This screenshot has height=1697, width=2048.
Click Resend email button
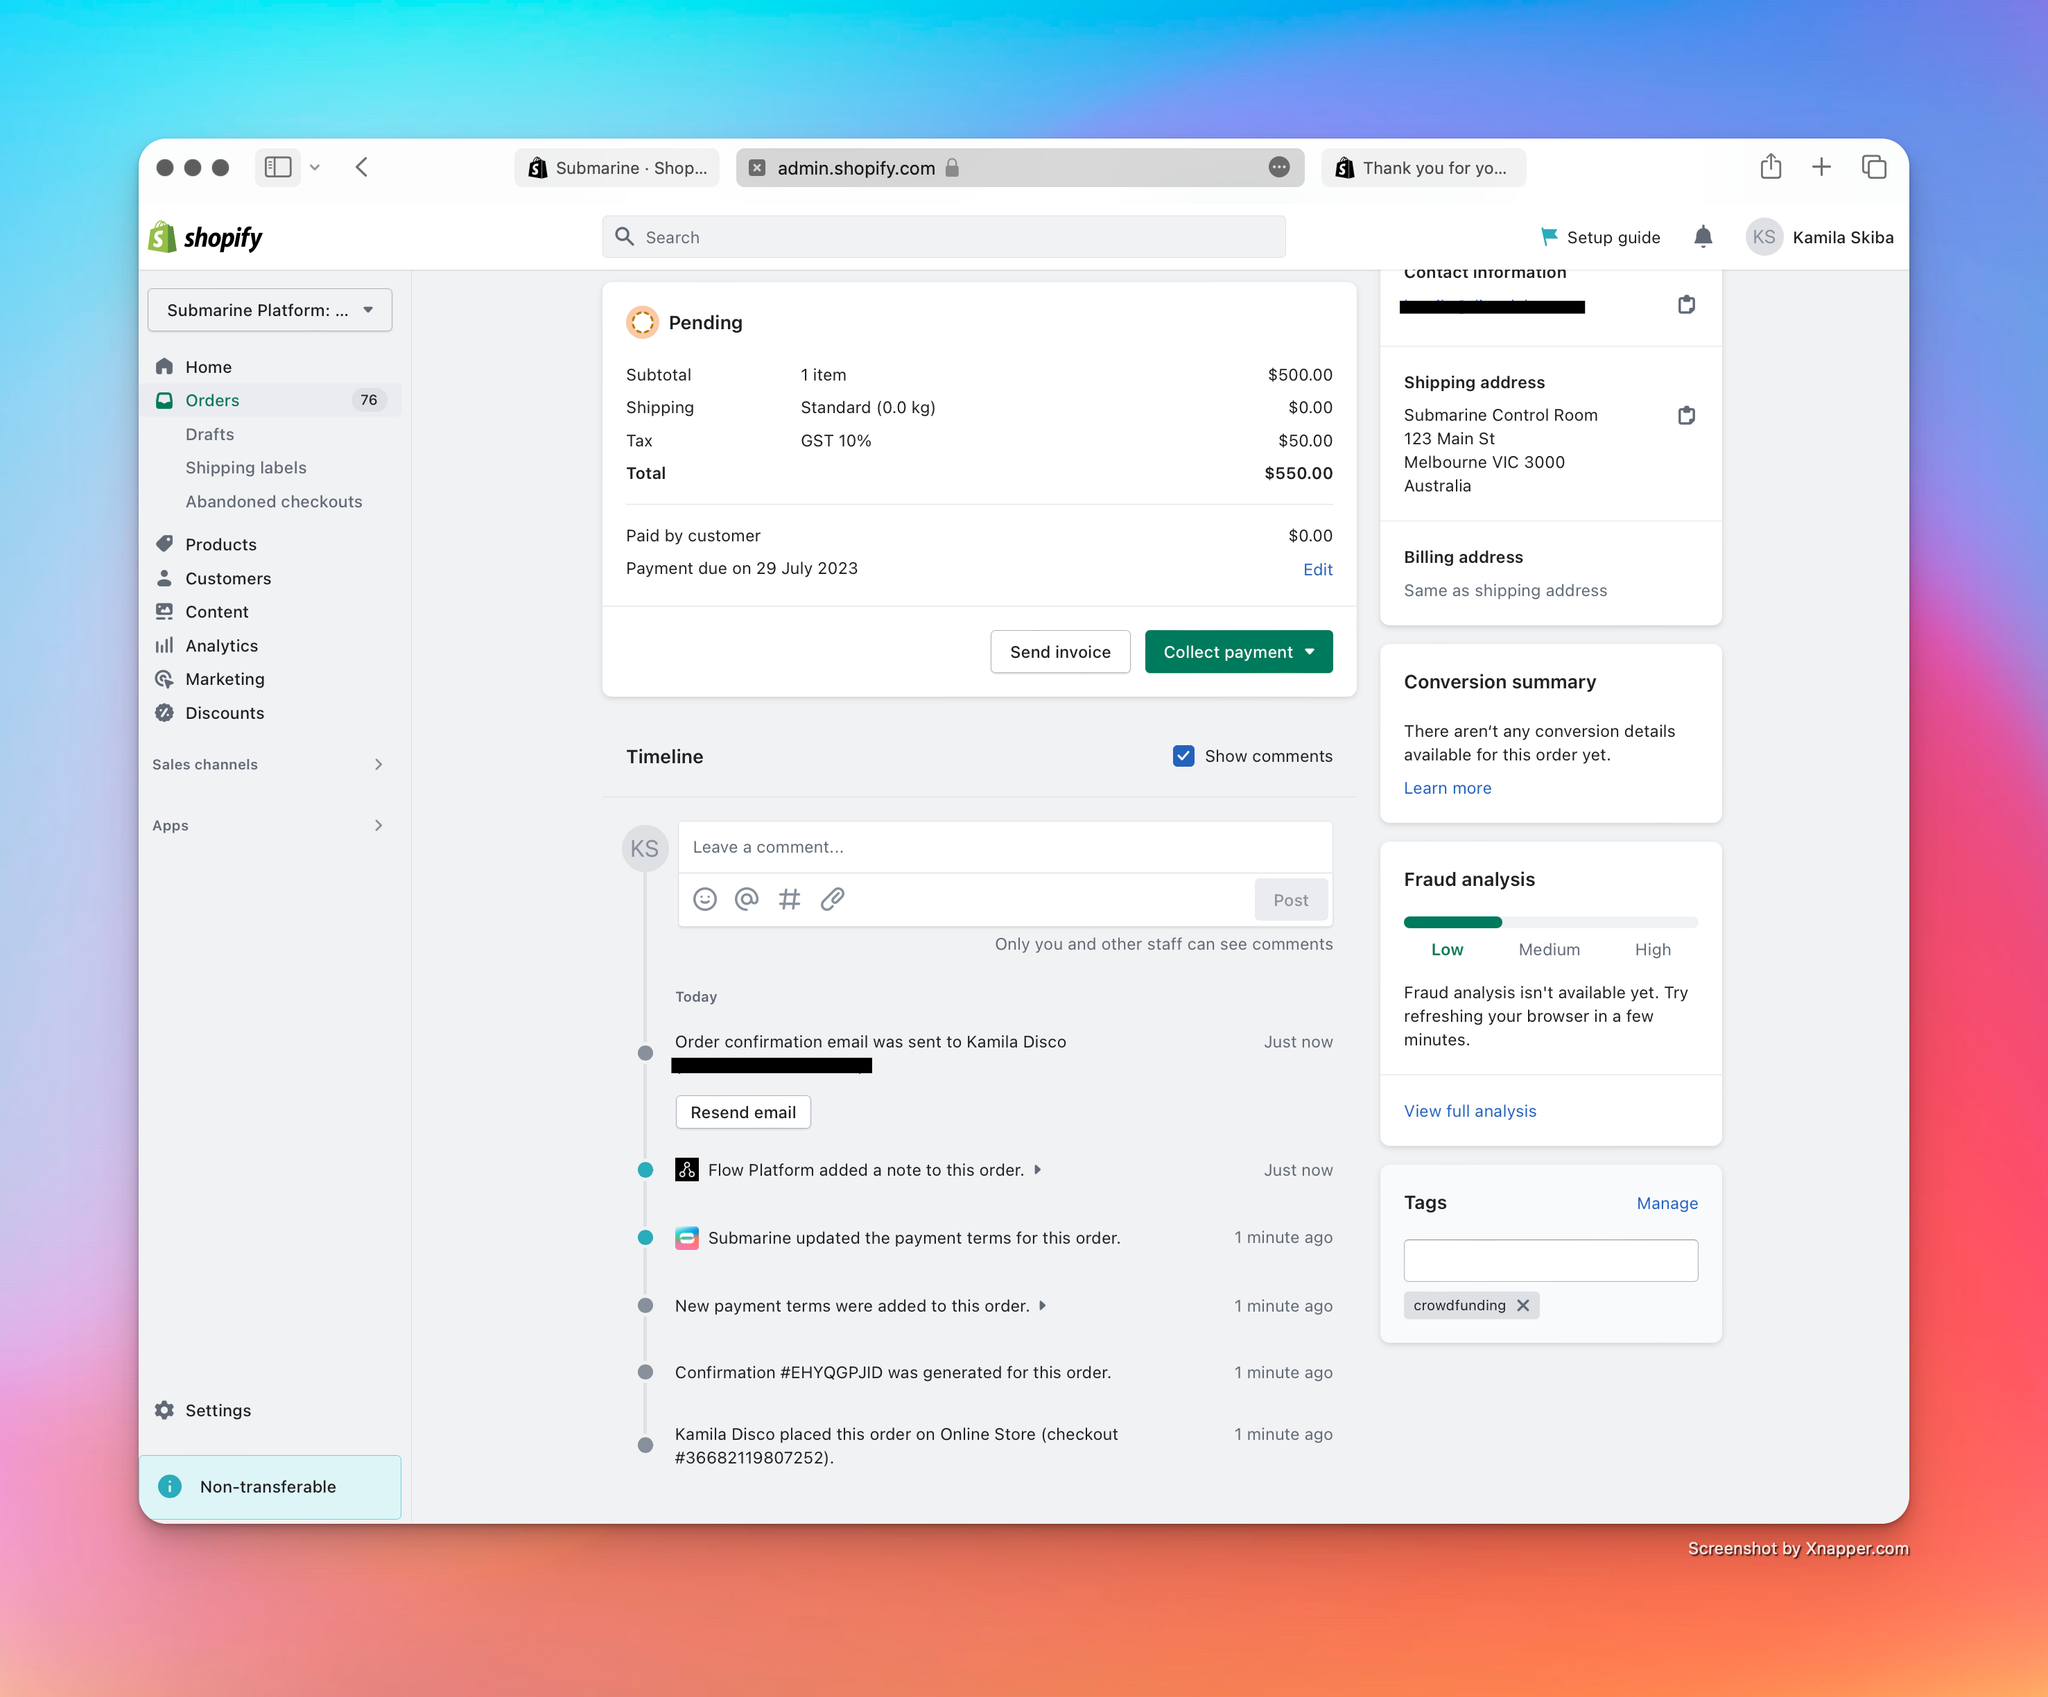tap(743, 1112)
